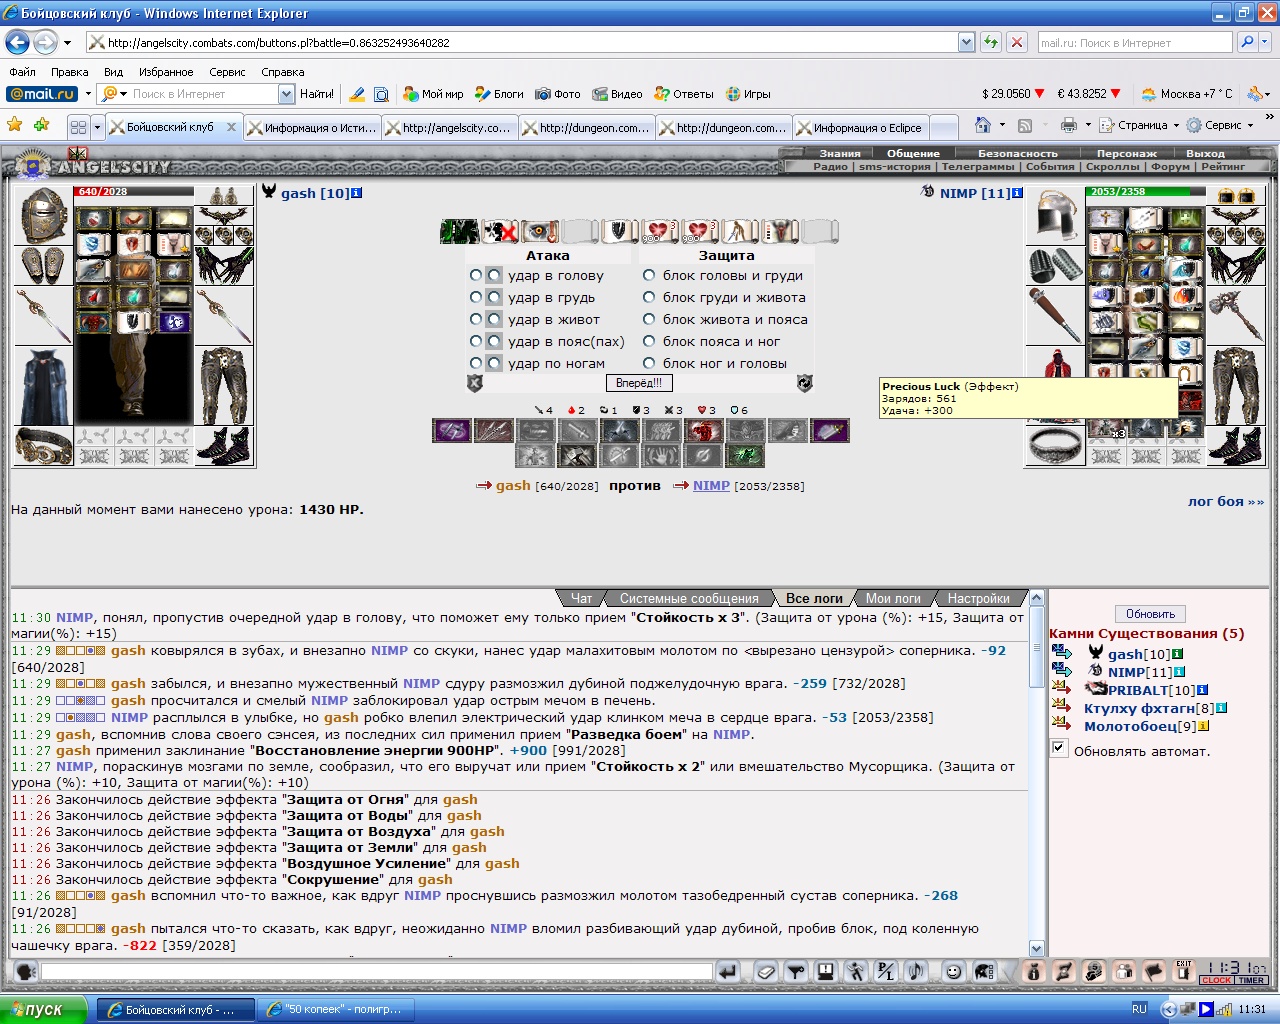This screenshot has height=1024, width=1280.
Task: Open gash character info icon
Action: [x=357, y=193]
